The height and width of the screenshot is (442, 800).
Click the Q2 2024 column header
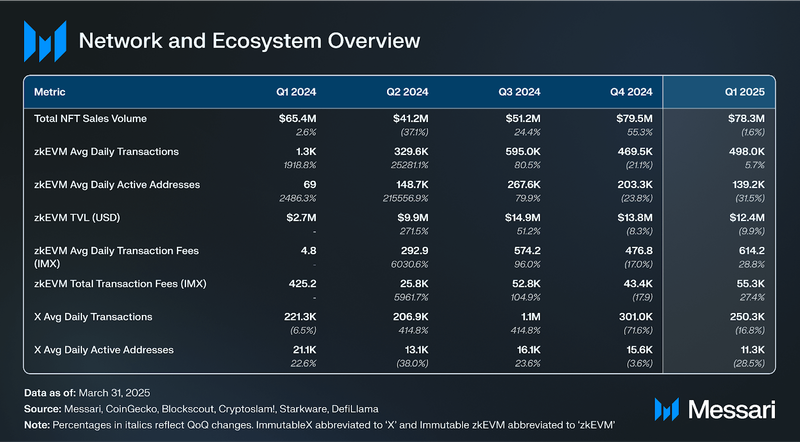(x=408, y=92)
